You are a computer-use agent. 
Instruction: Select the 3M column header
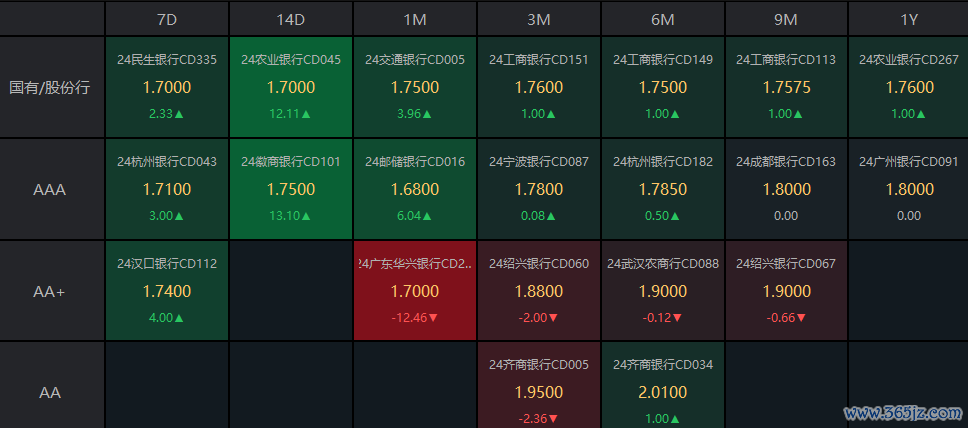[539, 19]
